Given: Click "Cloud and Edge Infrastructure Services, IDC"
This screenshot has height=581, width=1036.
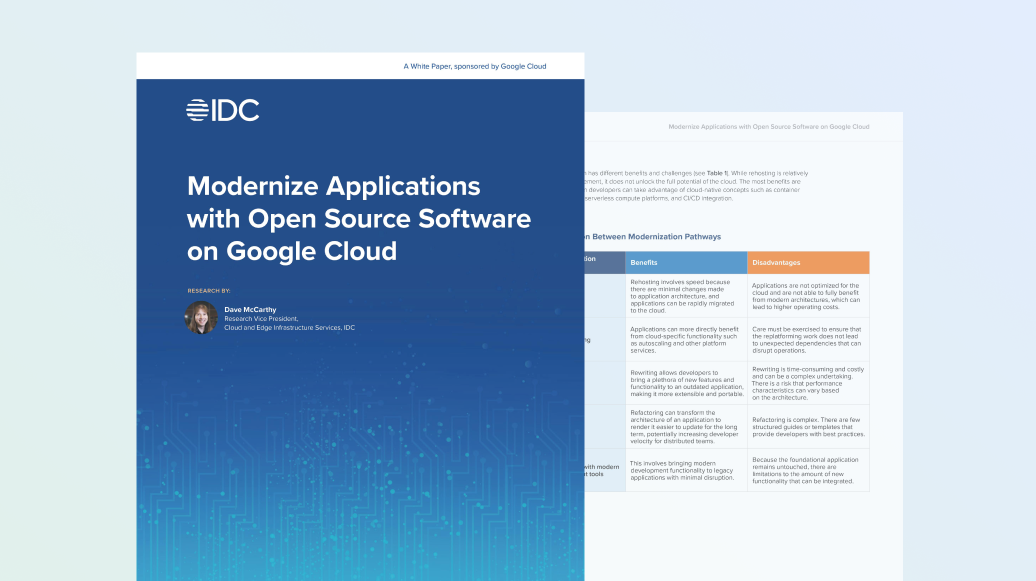Looking at the screenshot, I should pos(289,328).
